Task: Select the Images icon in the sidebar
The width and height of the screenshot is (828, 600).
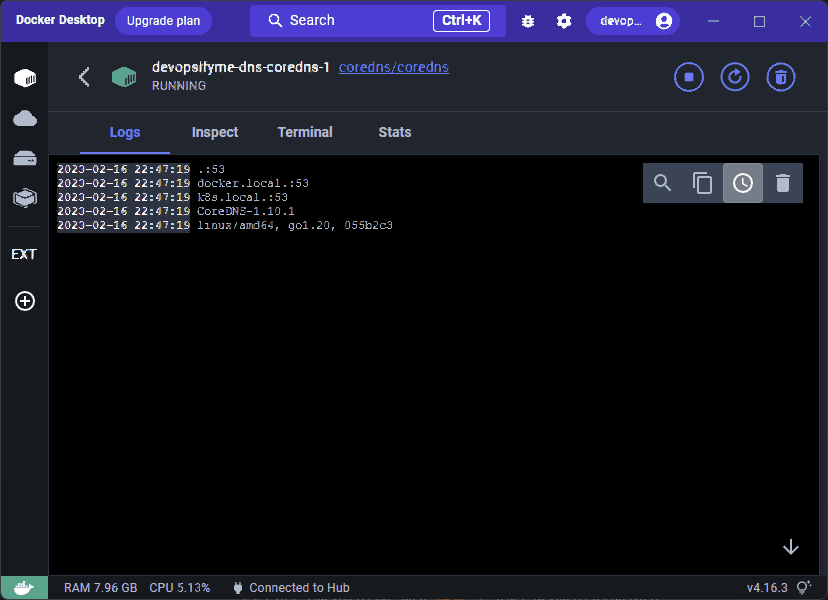Action: pos(24,117)
